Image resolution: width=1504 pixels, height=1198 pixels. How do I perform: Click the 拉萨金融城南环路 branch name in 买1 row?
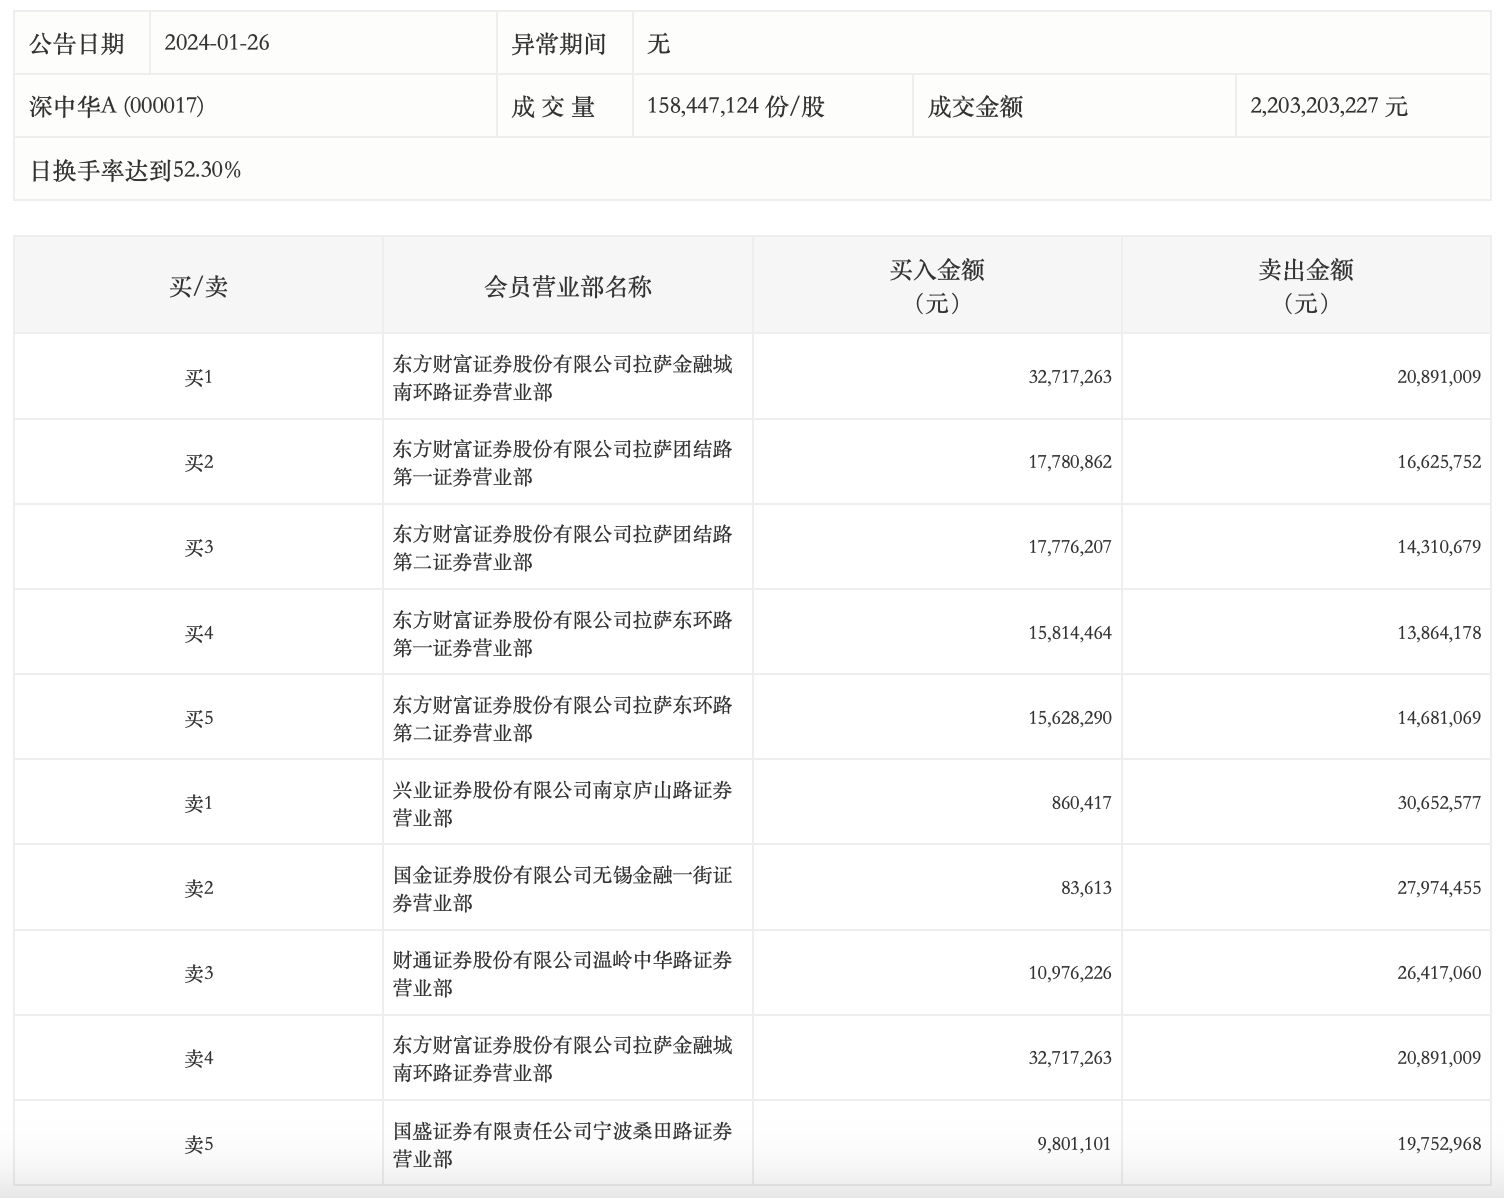coord(563,378)
